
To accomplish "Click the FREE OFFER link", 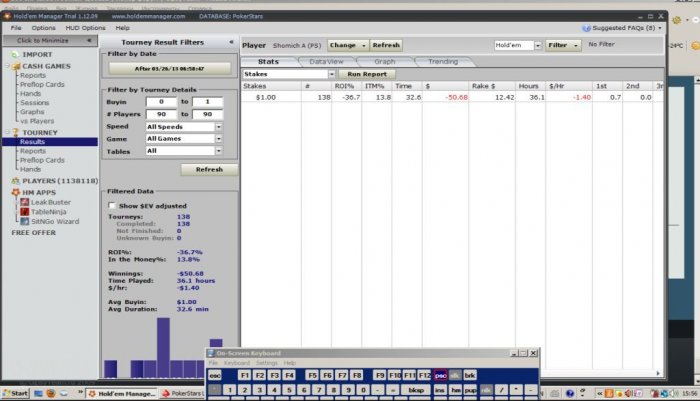I will pyautogui.click(x=33, y=233).
